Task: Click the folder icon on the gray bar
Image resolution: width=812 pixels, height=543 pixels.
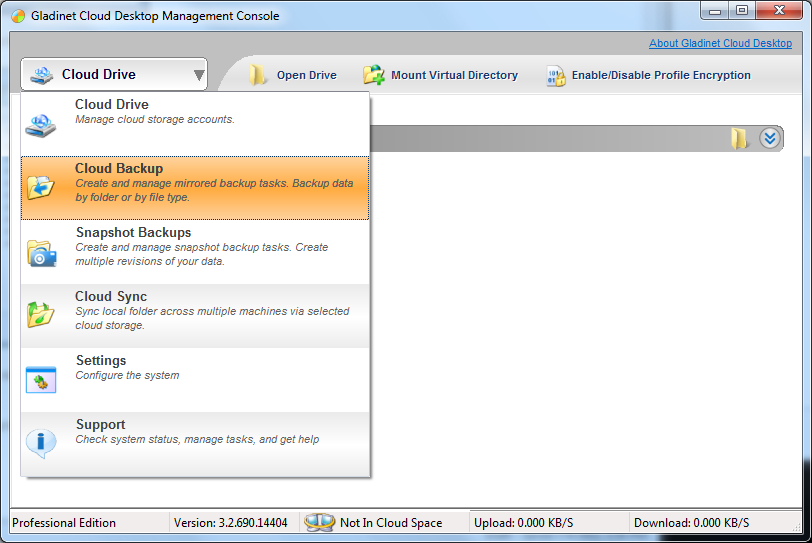Action: coord(740,138)
